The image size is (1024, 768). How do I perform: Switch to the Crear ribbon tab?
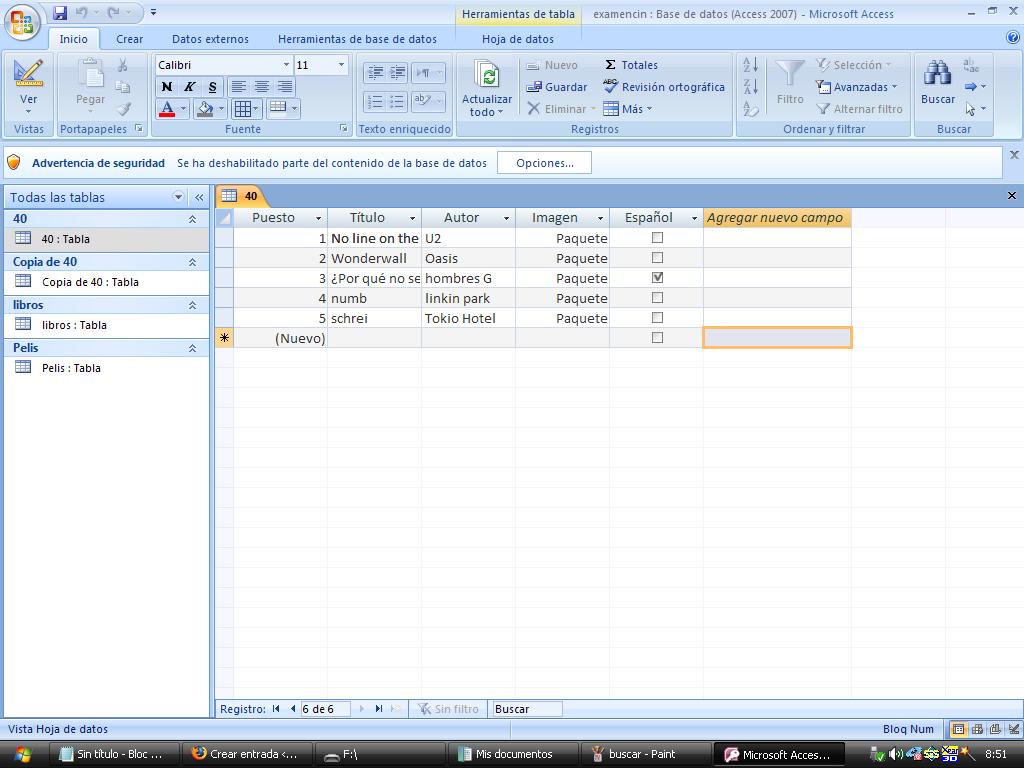pyautogui.click(x=129, y=38)
